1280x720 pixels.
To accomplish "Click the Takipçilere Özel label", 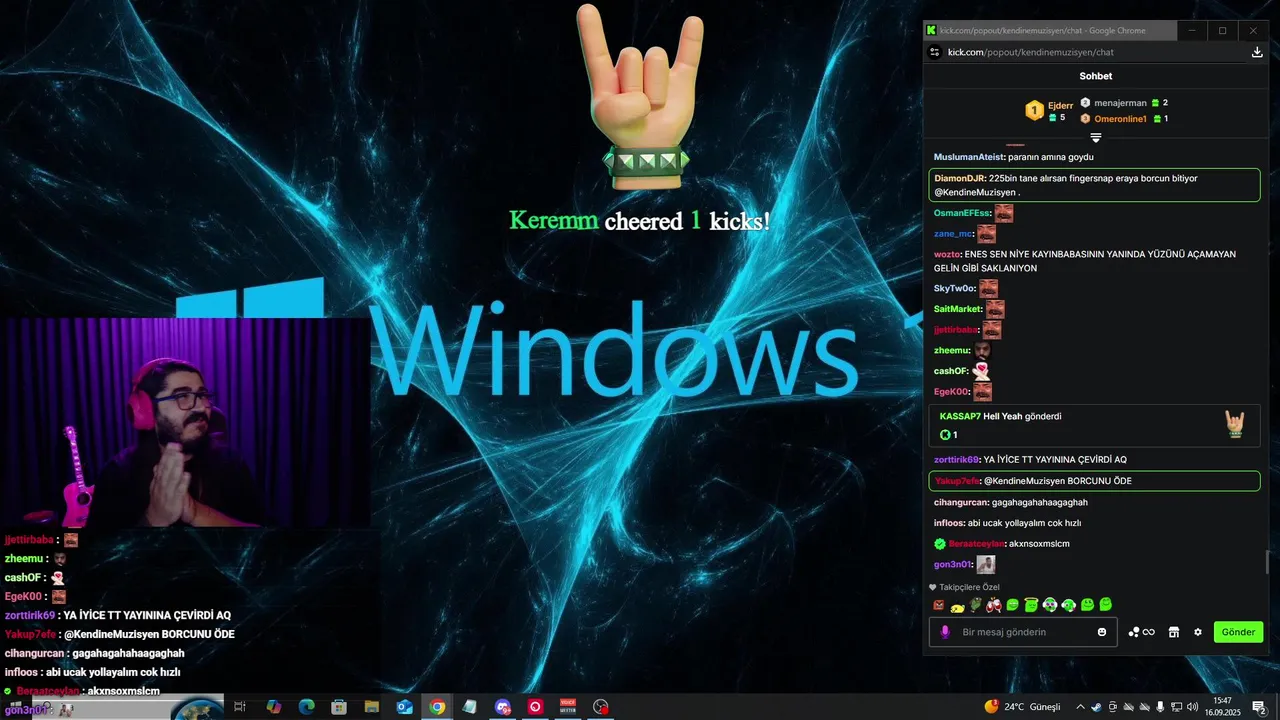I will point(969,587).
